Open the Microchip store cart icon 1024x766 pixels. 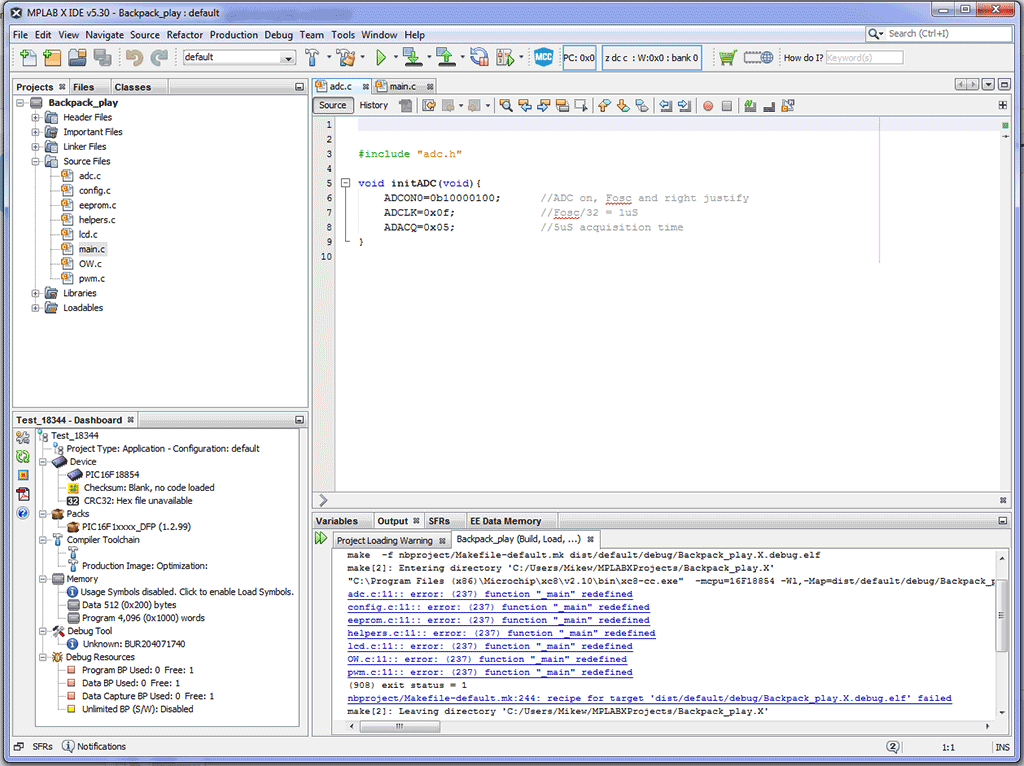point(728,57)
